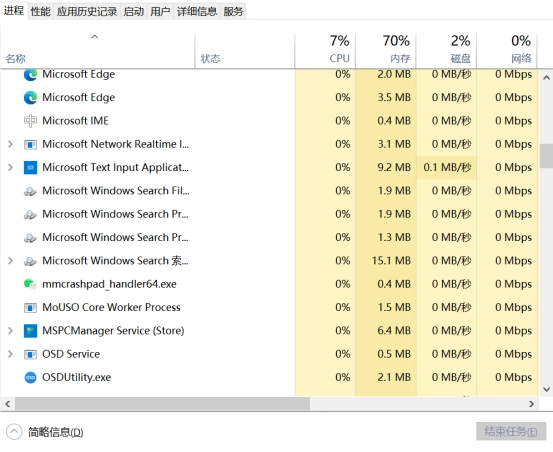Click the MoUSO Core Worker Process icon

(30, 308)
